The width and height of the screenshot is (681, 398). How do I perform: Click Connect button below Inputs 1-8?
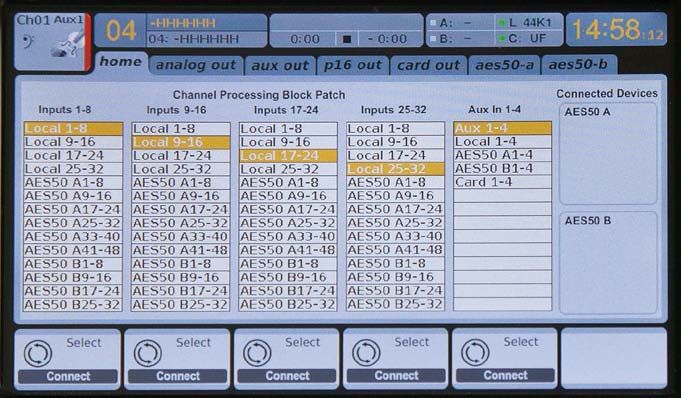(68, 376)
